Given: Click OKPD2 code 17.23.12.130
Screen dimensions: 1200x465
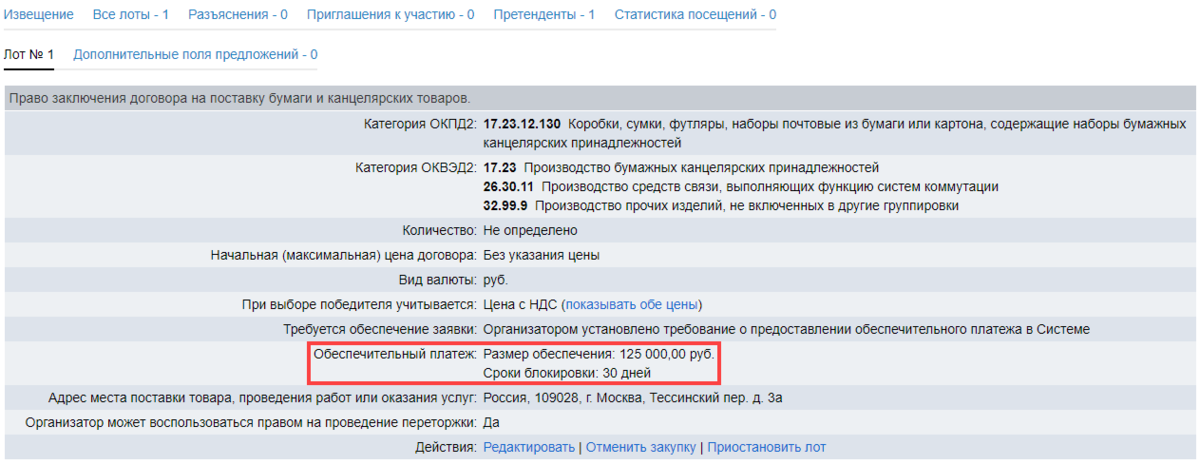Looking at the screenshot, I should pos(521,125).
